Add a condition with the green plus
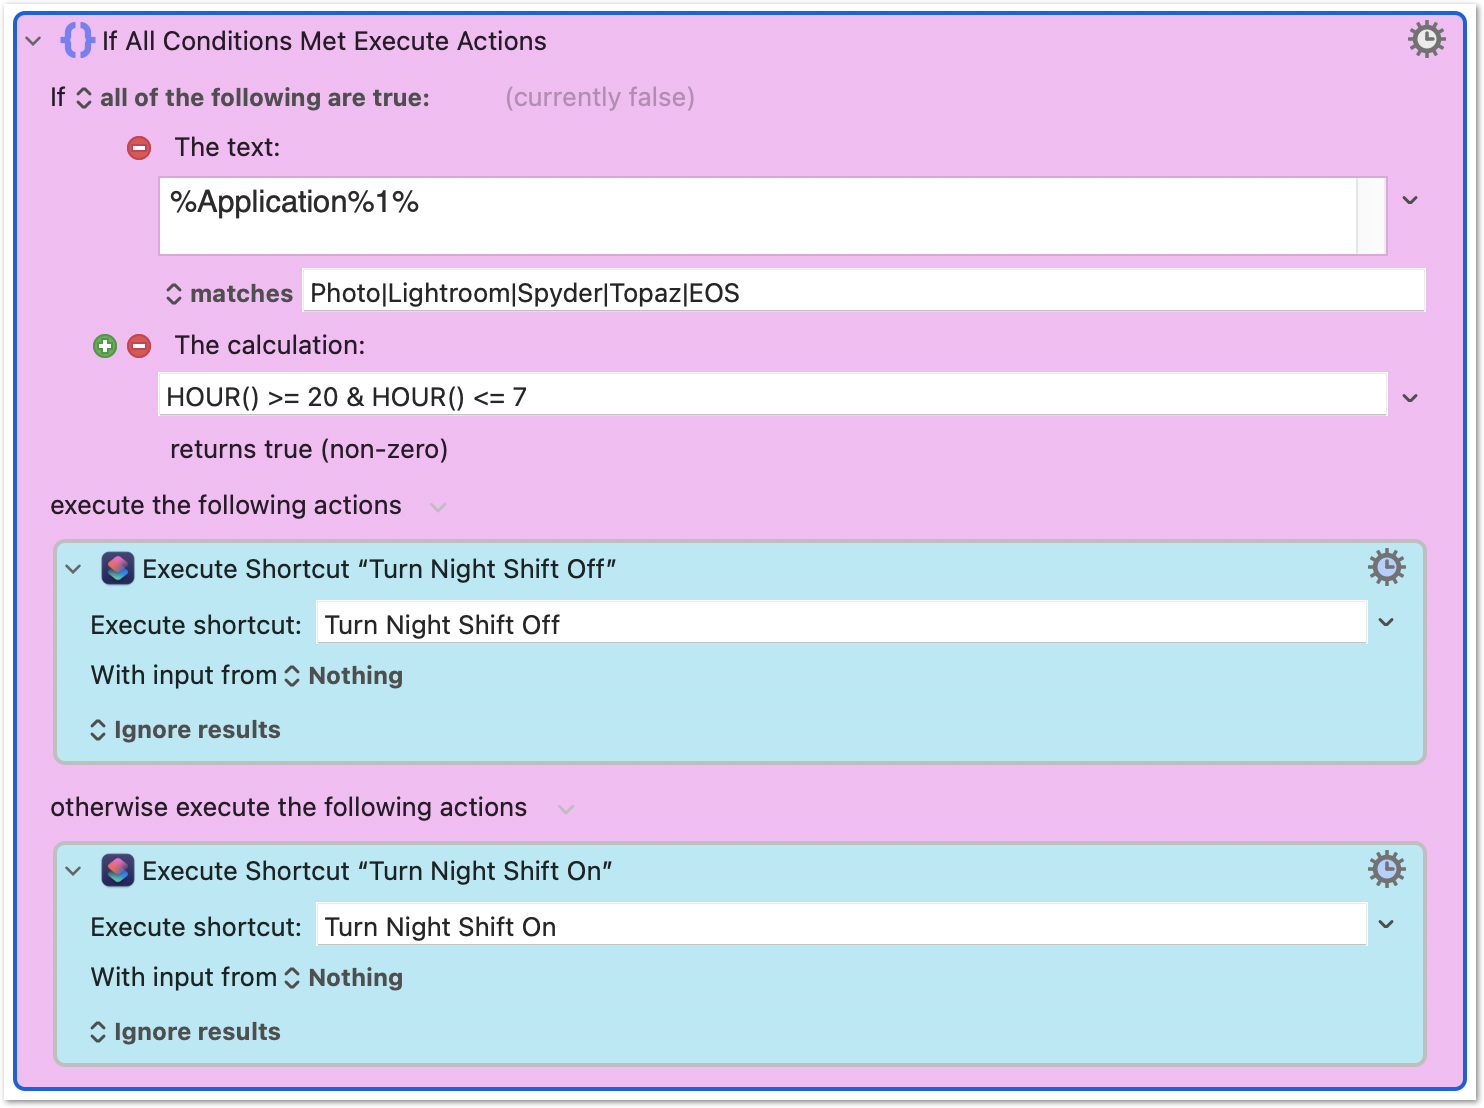This screenshot has width=1484, height=1108. tap(105, 346)
